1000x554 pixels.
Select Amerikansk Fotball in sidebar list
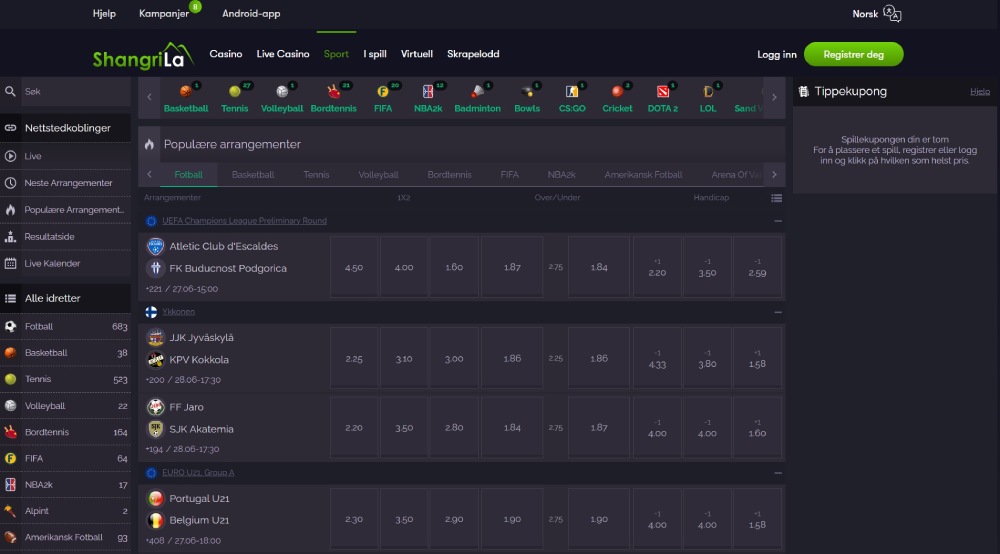65,537
